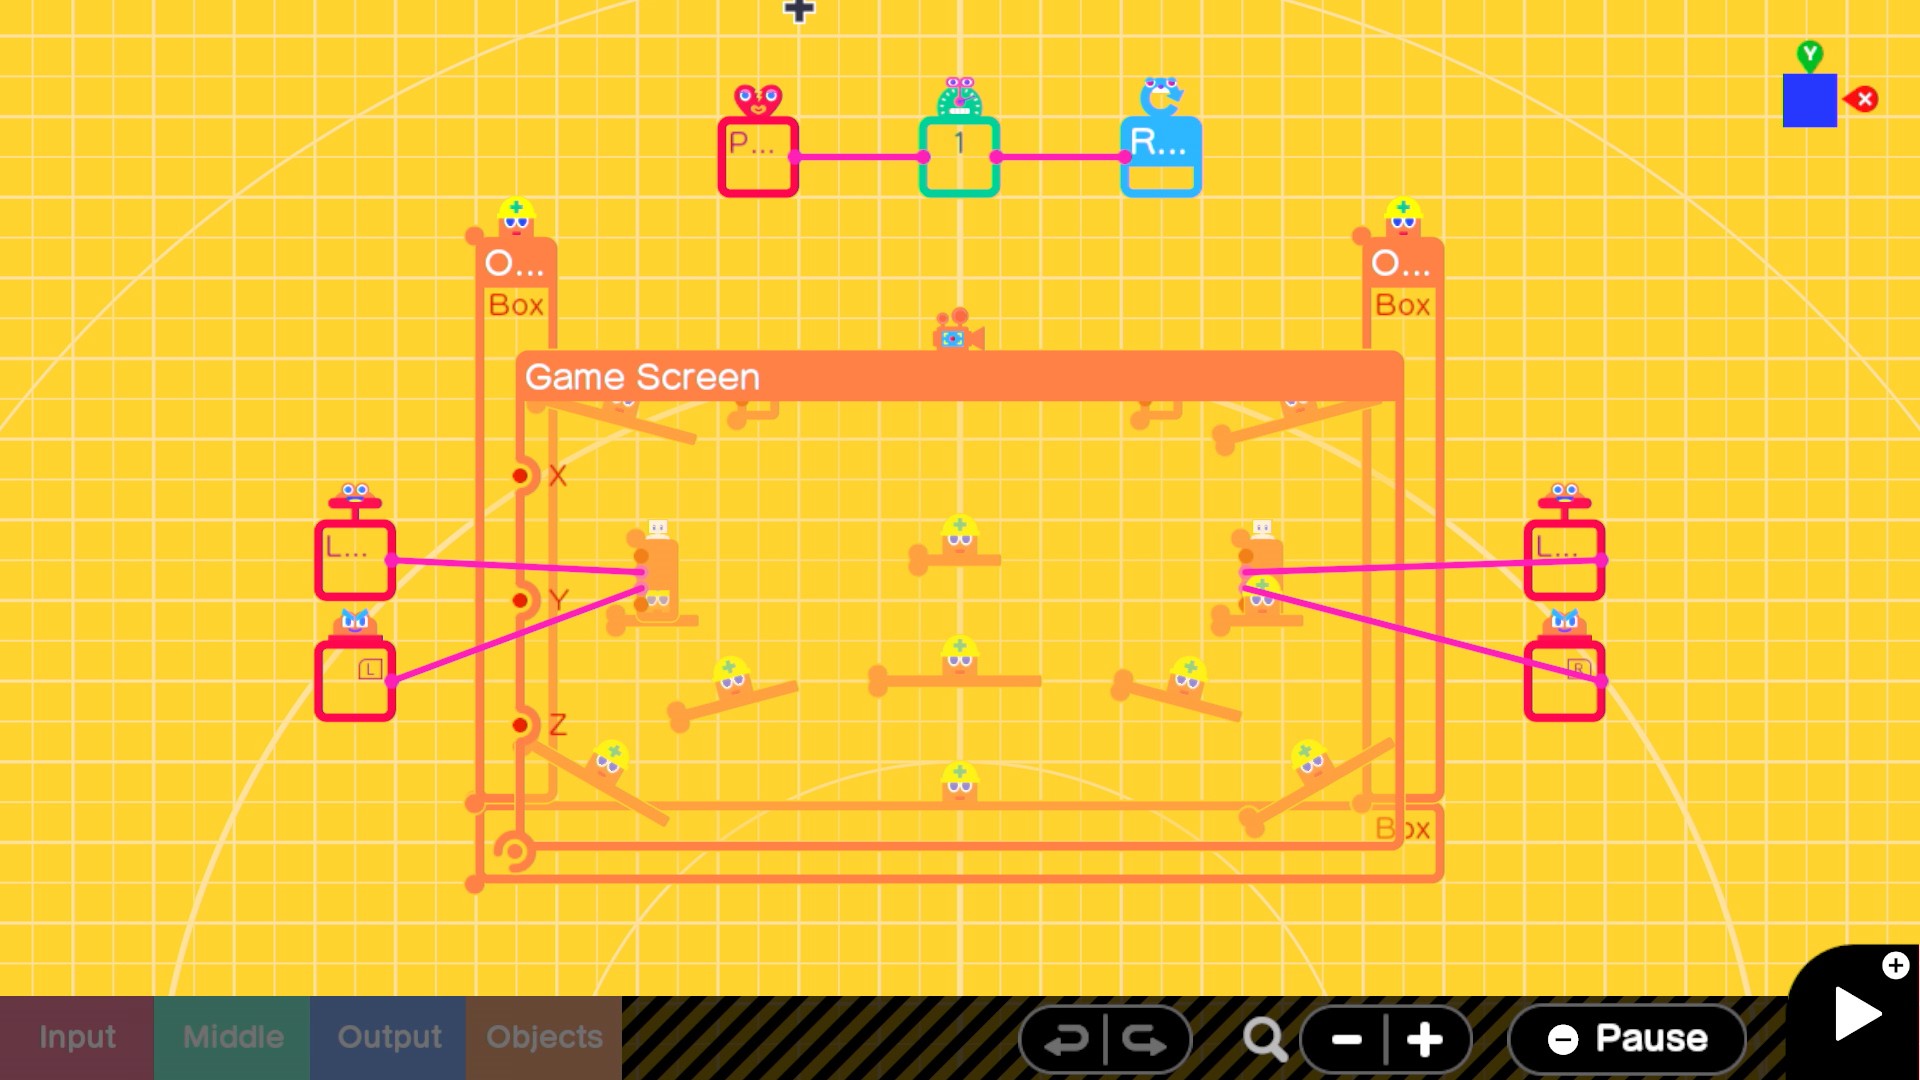Image resolution: width=1920 pixels, height=1080 pixels.
Task: Click the zoom in + button
Action: [x=1424, y=1039]
